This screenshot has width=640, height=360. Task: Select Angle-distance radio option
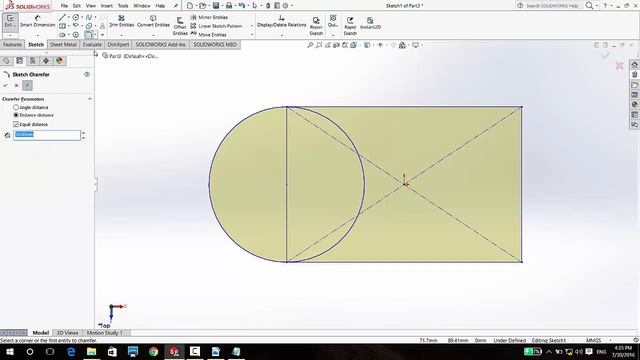[x=16, y=107]
